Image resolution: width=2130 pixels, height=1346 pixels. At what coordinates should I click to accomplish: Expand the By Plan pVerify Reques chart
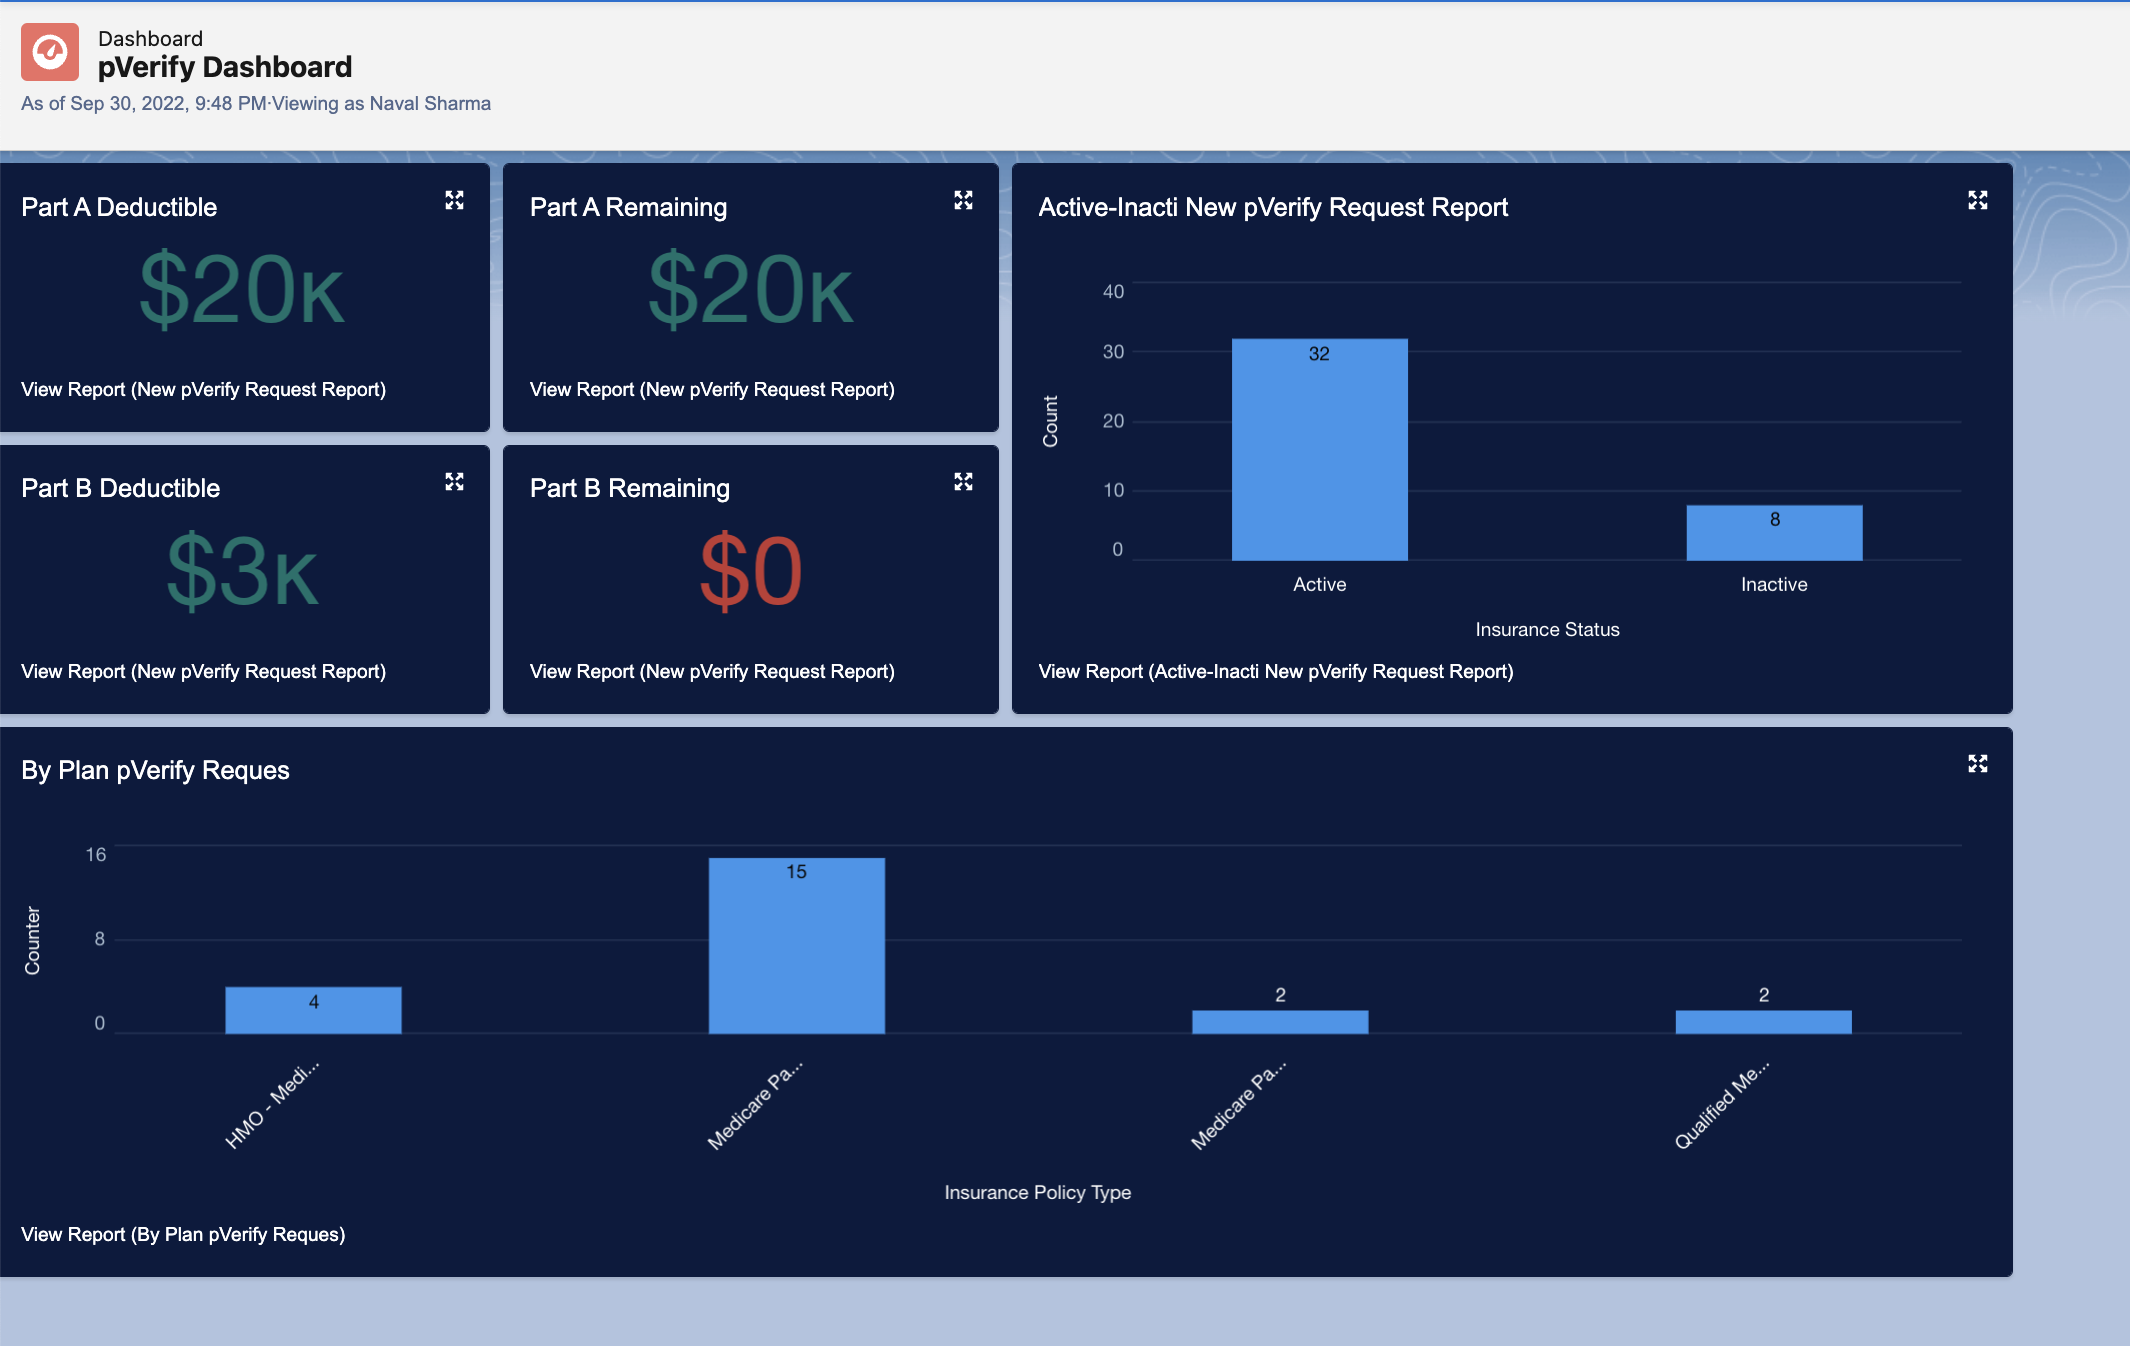coord(1977,764)
